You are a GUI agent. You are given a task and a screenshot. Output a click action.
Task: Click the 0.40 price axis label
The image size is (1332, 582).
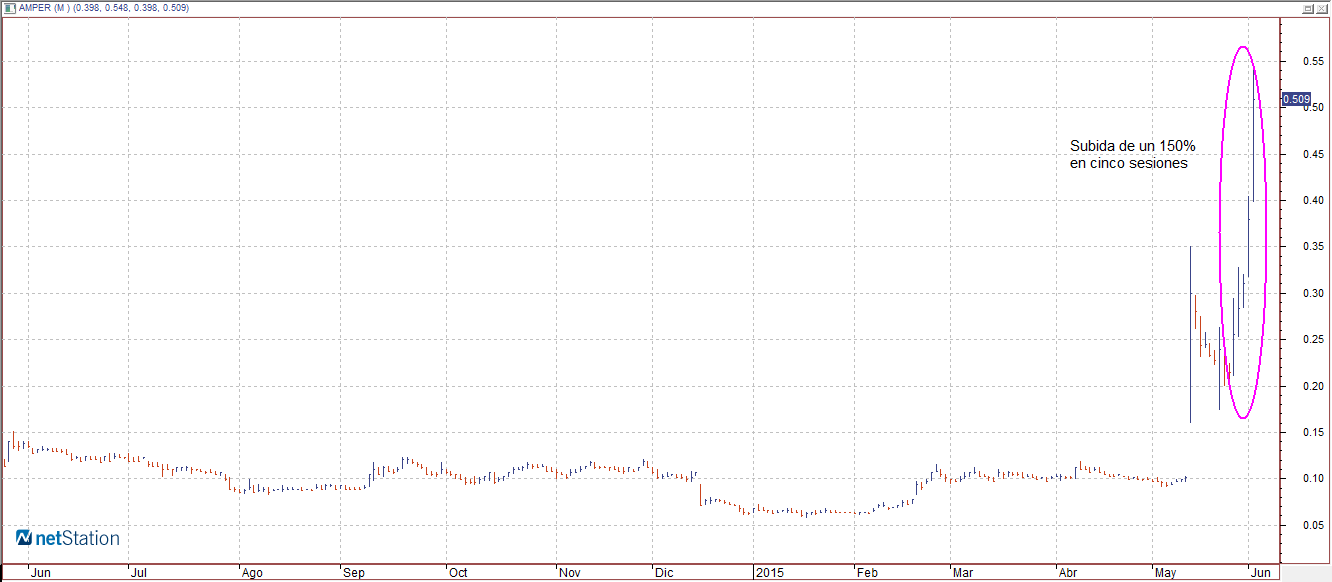(x=1312, y=201)
